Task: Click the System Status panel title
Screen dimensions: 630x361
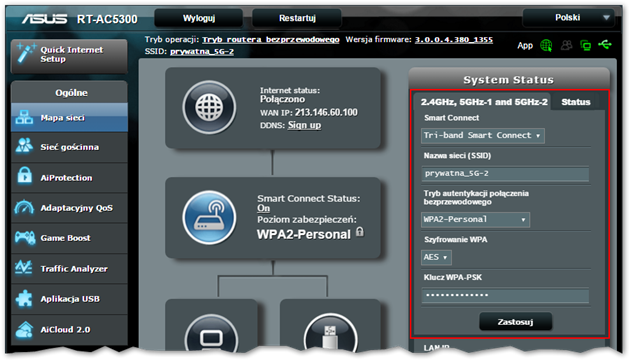Action: coord(508,80)
